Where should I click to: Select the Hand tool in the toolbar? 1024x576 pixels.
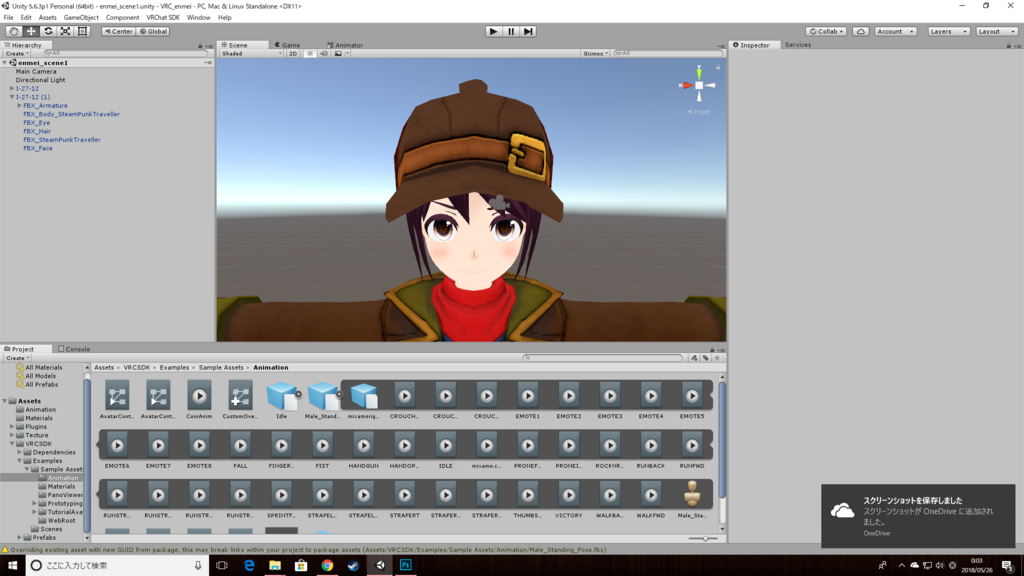tap(13, 31)
